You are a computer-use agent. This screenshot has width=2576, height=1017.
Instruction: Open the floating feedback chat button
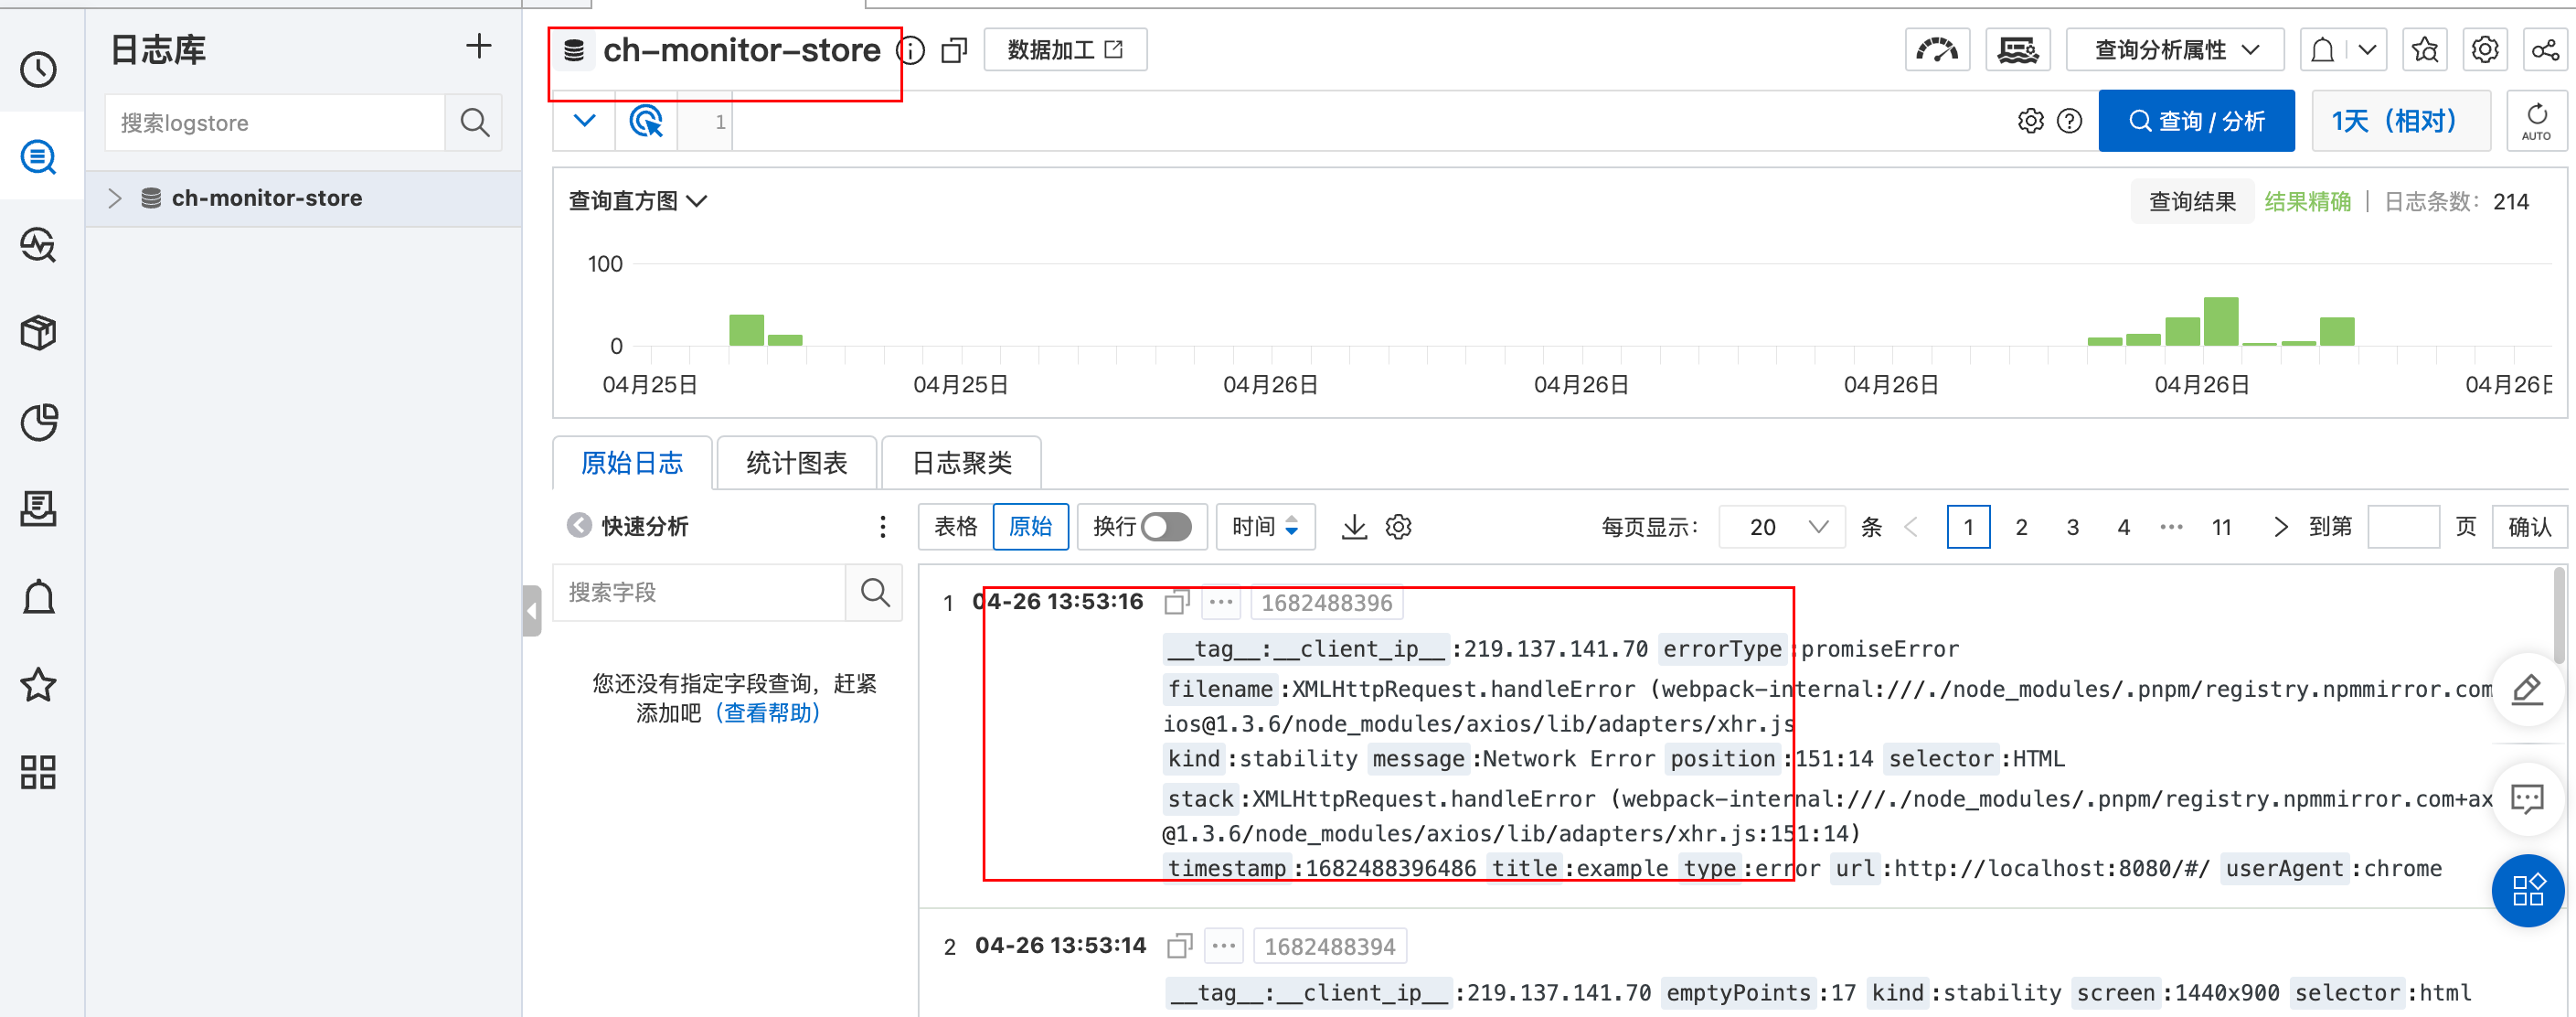pyautogui.click(x=2527, y=798)
